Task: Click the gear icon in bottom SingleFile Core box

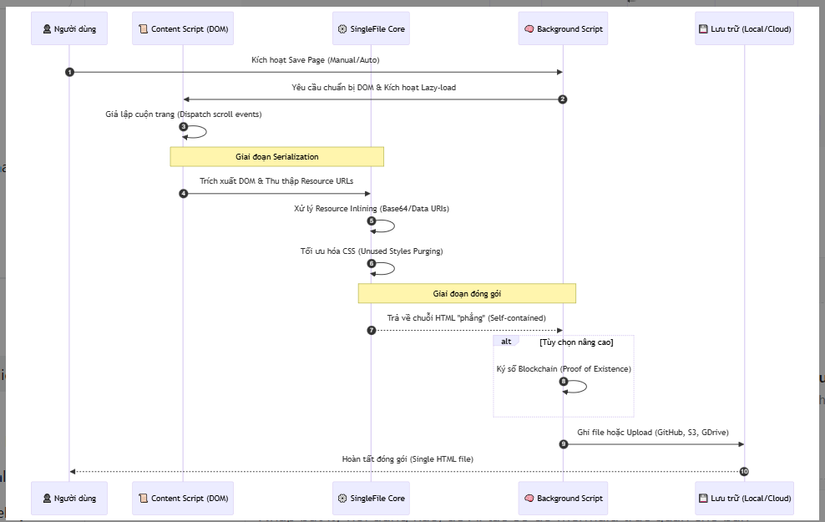Action: click(x=343, y=498)
